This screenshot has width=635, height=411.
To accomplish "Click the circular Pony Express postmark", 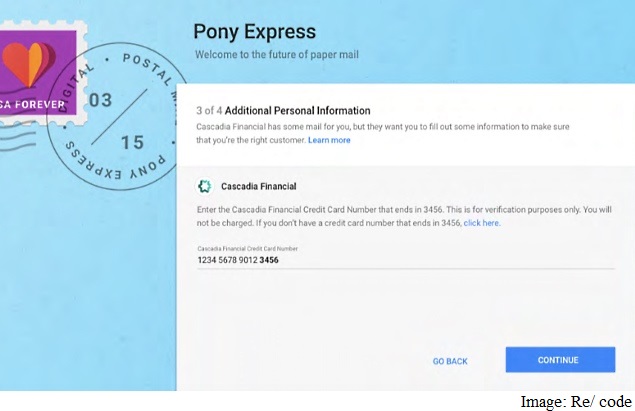I will pyautogui.click(x=117, y=117).
